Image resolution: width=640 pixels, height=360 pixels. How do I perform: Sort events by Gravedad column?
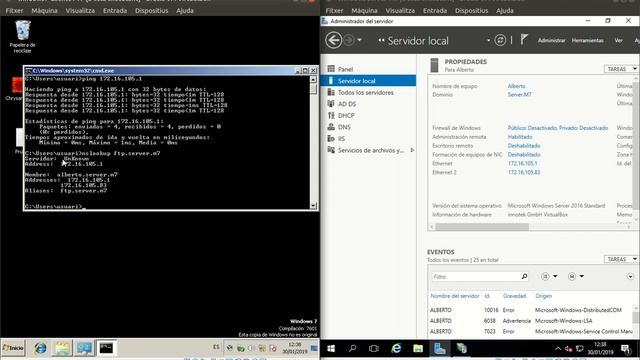[x=514, y=296]
